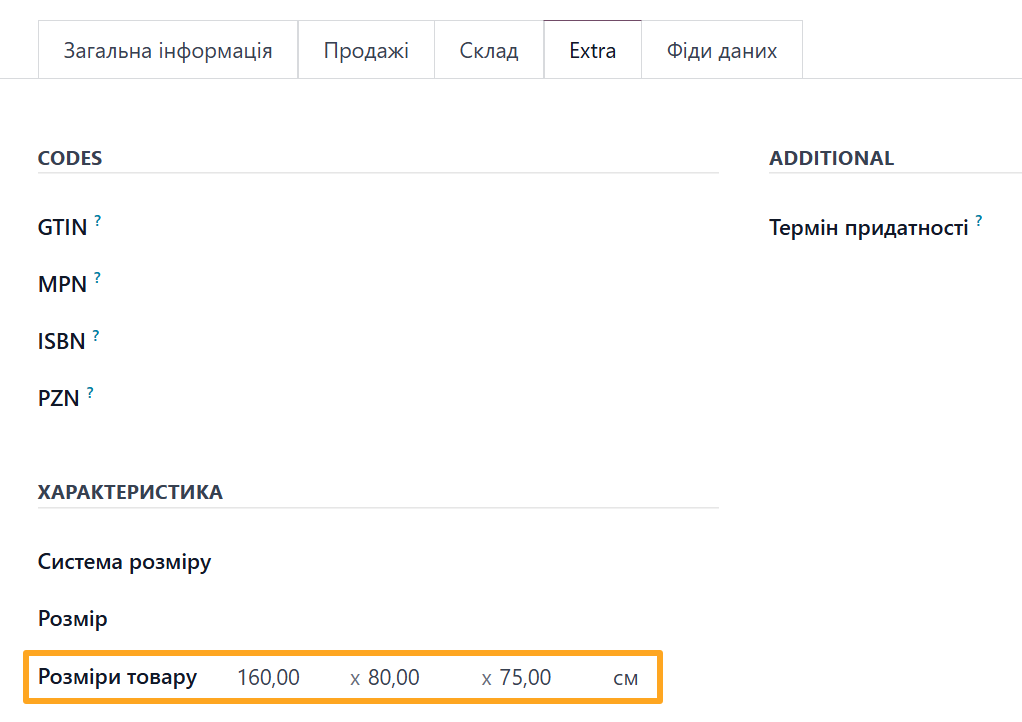Image resolution: width=1022 pixels, height=722 pixels.
Task: Open the MPN help tooltip icon
Action: click(97, 277)
